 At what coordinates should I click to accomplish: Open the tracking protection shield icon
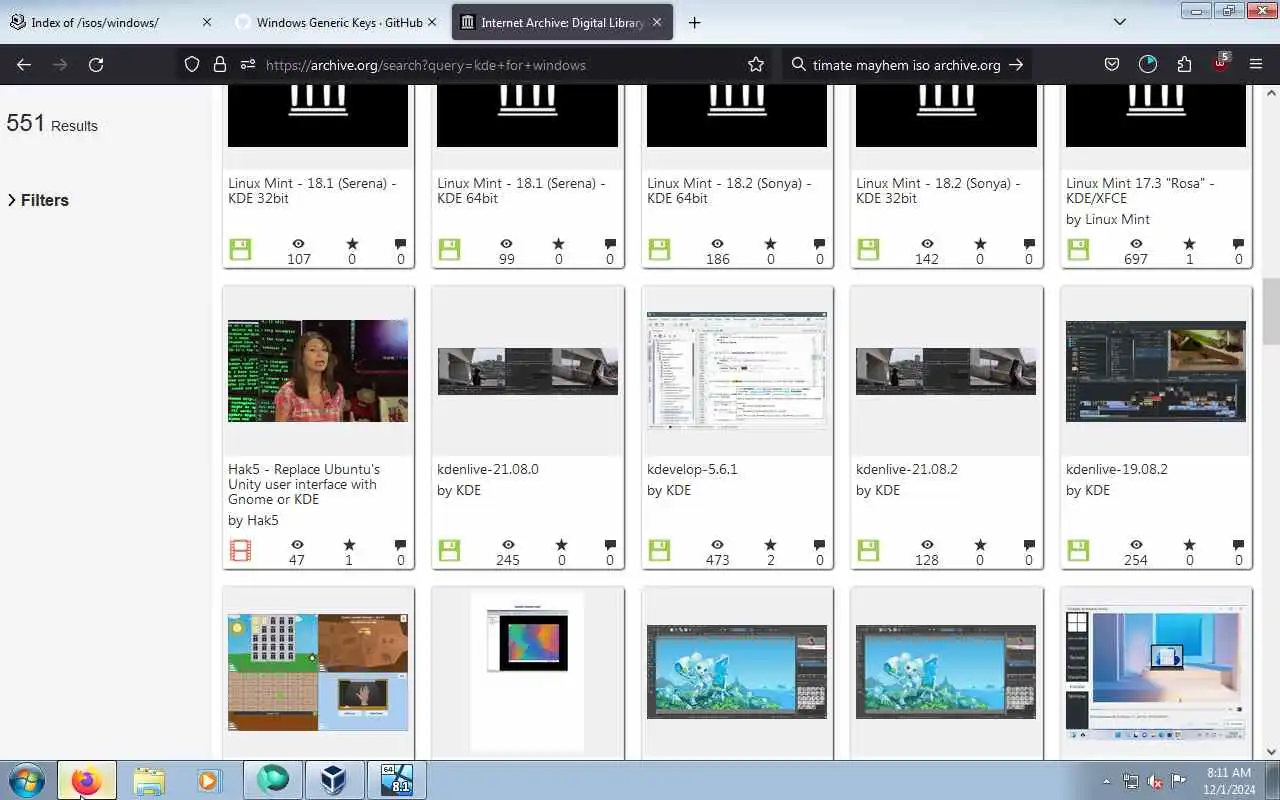tap(192, 64)
